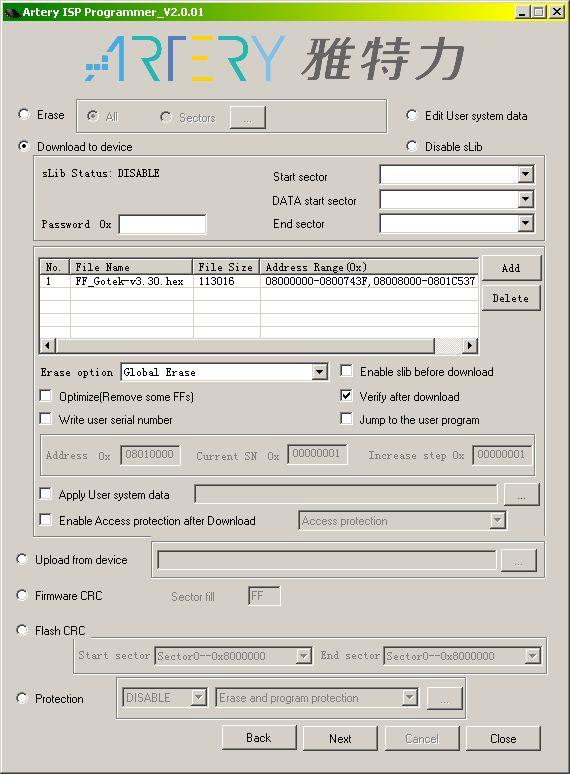
Task: Click the File Size column header
Action: point(226,267)
